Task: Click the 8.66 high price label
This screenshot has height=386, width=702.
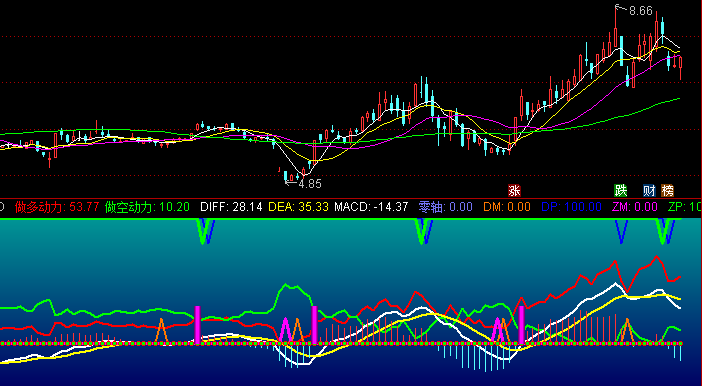Action: tap(641, 11)
